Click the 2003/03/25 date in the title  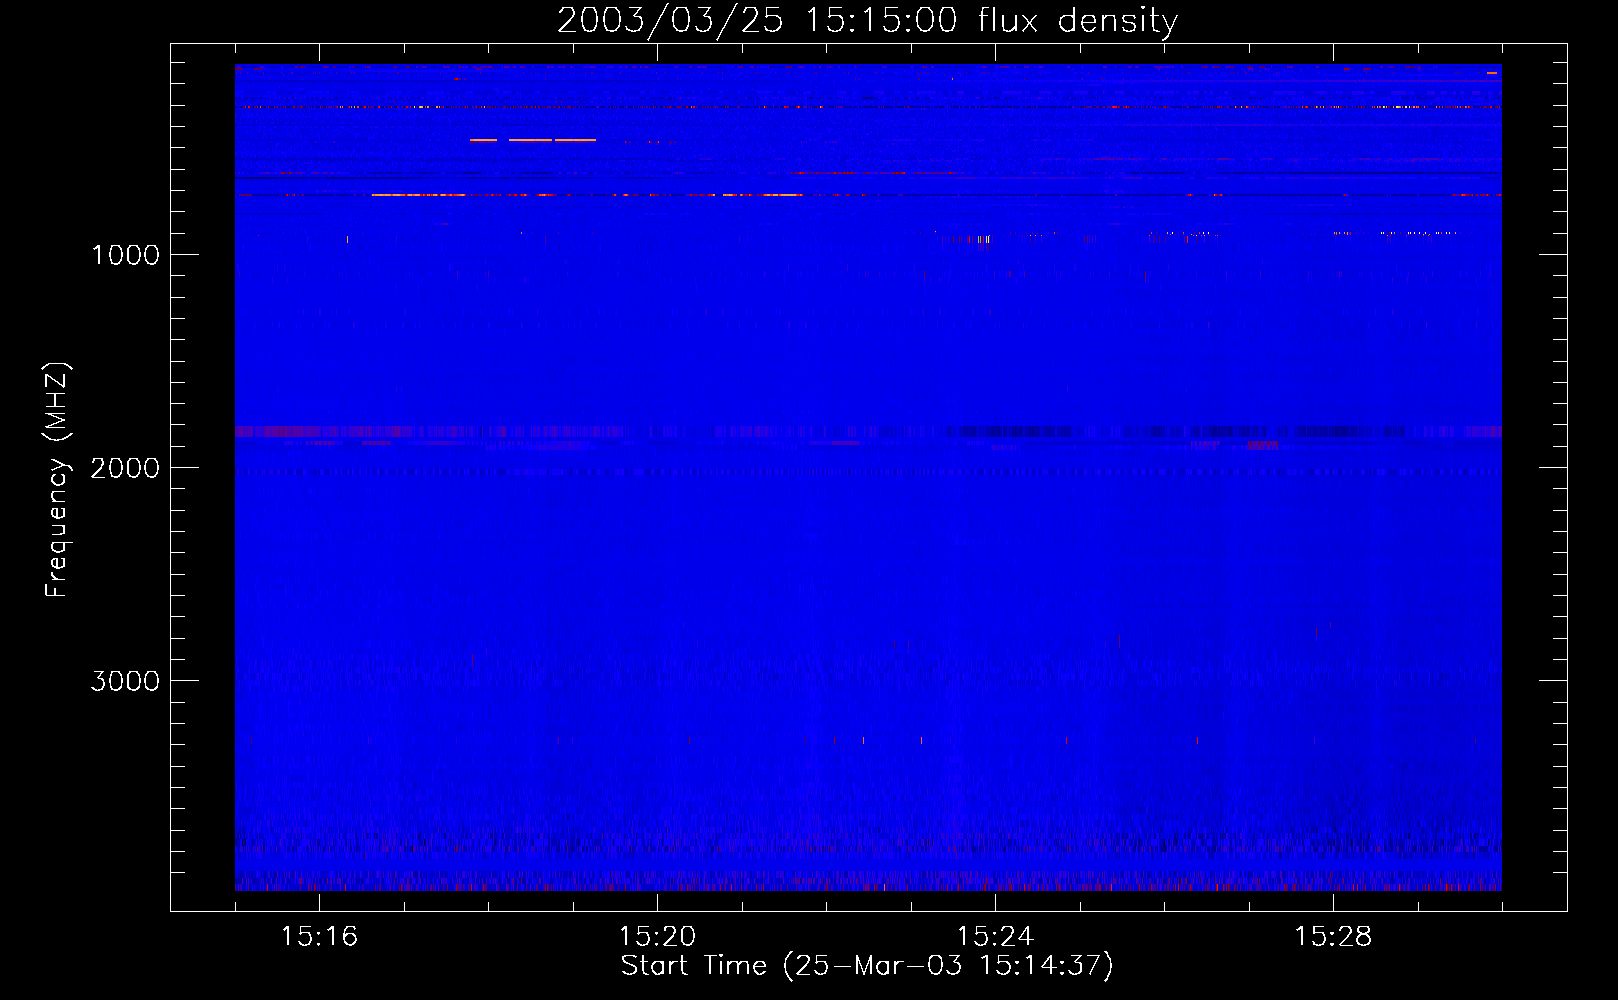(669, 20)
